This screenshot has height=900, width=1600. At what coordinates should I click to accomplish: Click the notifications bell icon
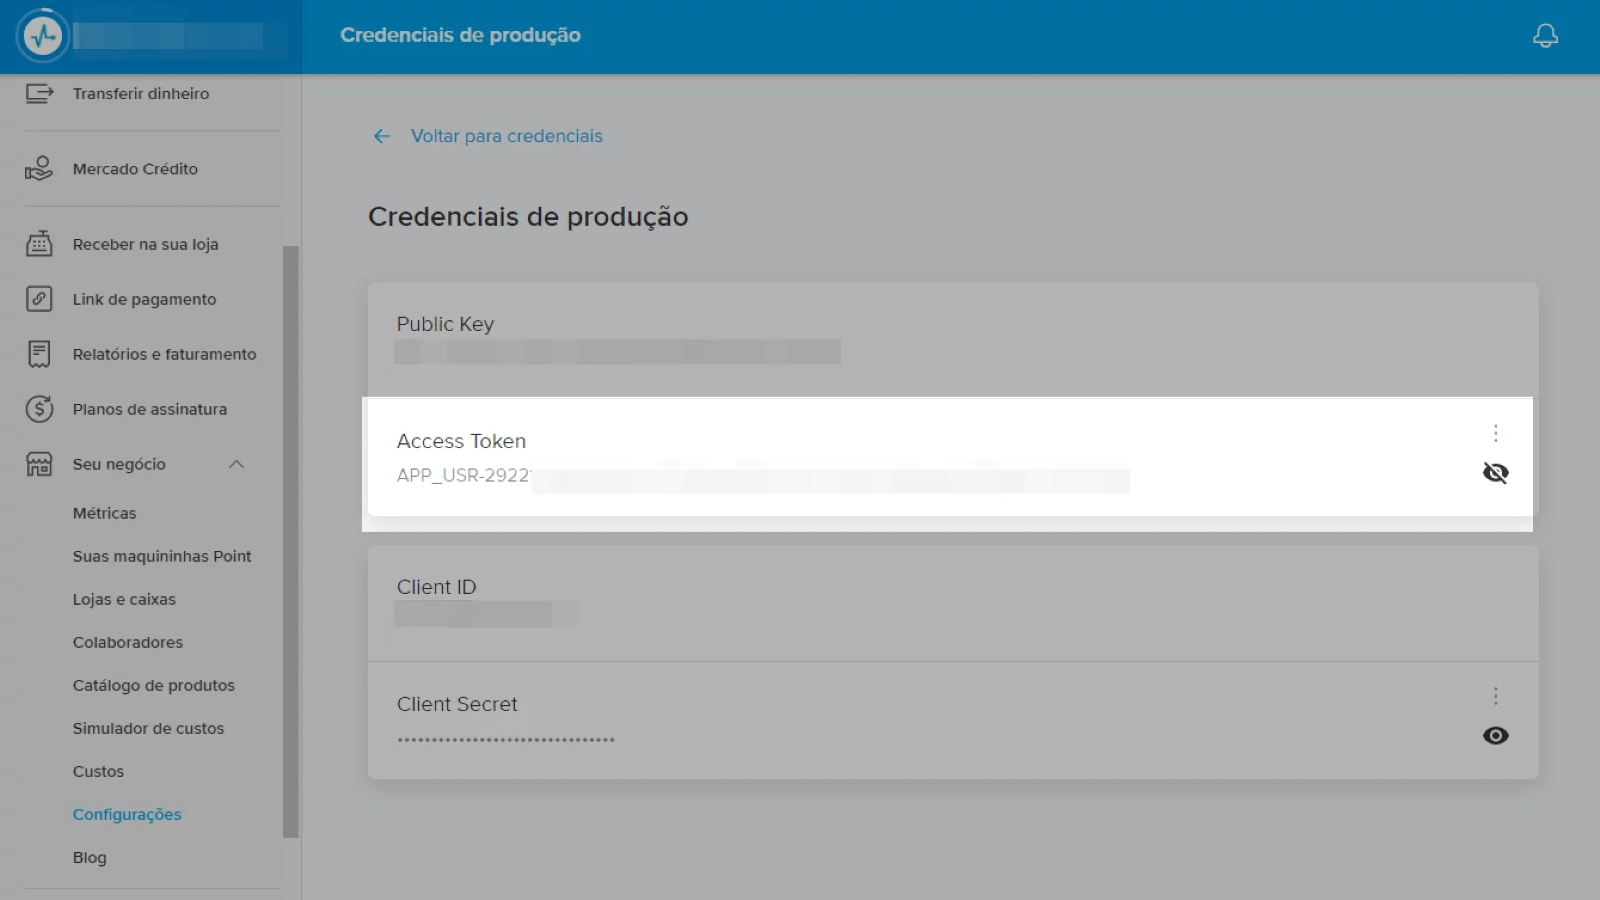[1545, 36]
